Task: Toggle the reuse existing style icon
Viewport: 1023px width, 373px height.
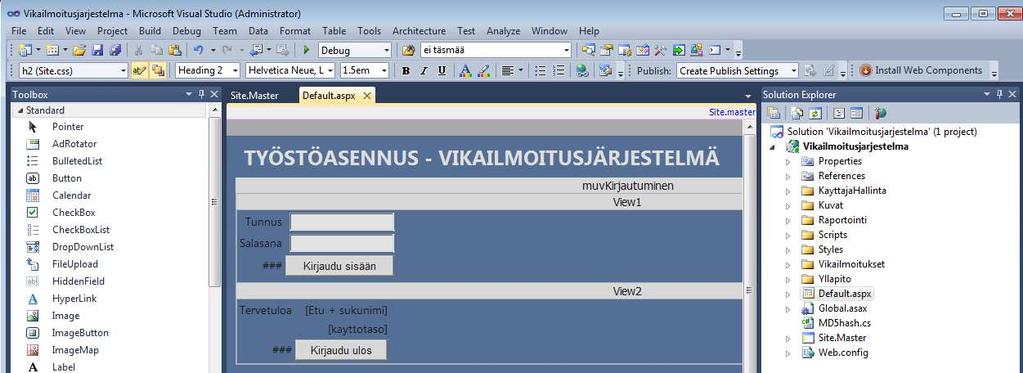Action: click(157, 70)
